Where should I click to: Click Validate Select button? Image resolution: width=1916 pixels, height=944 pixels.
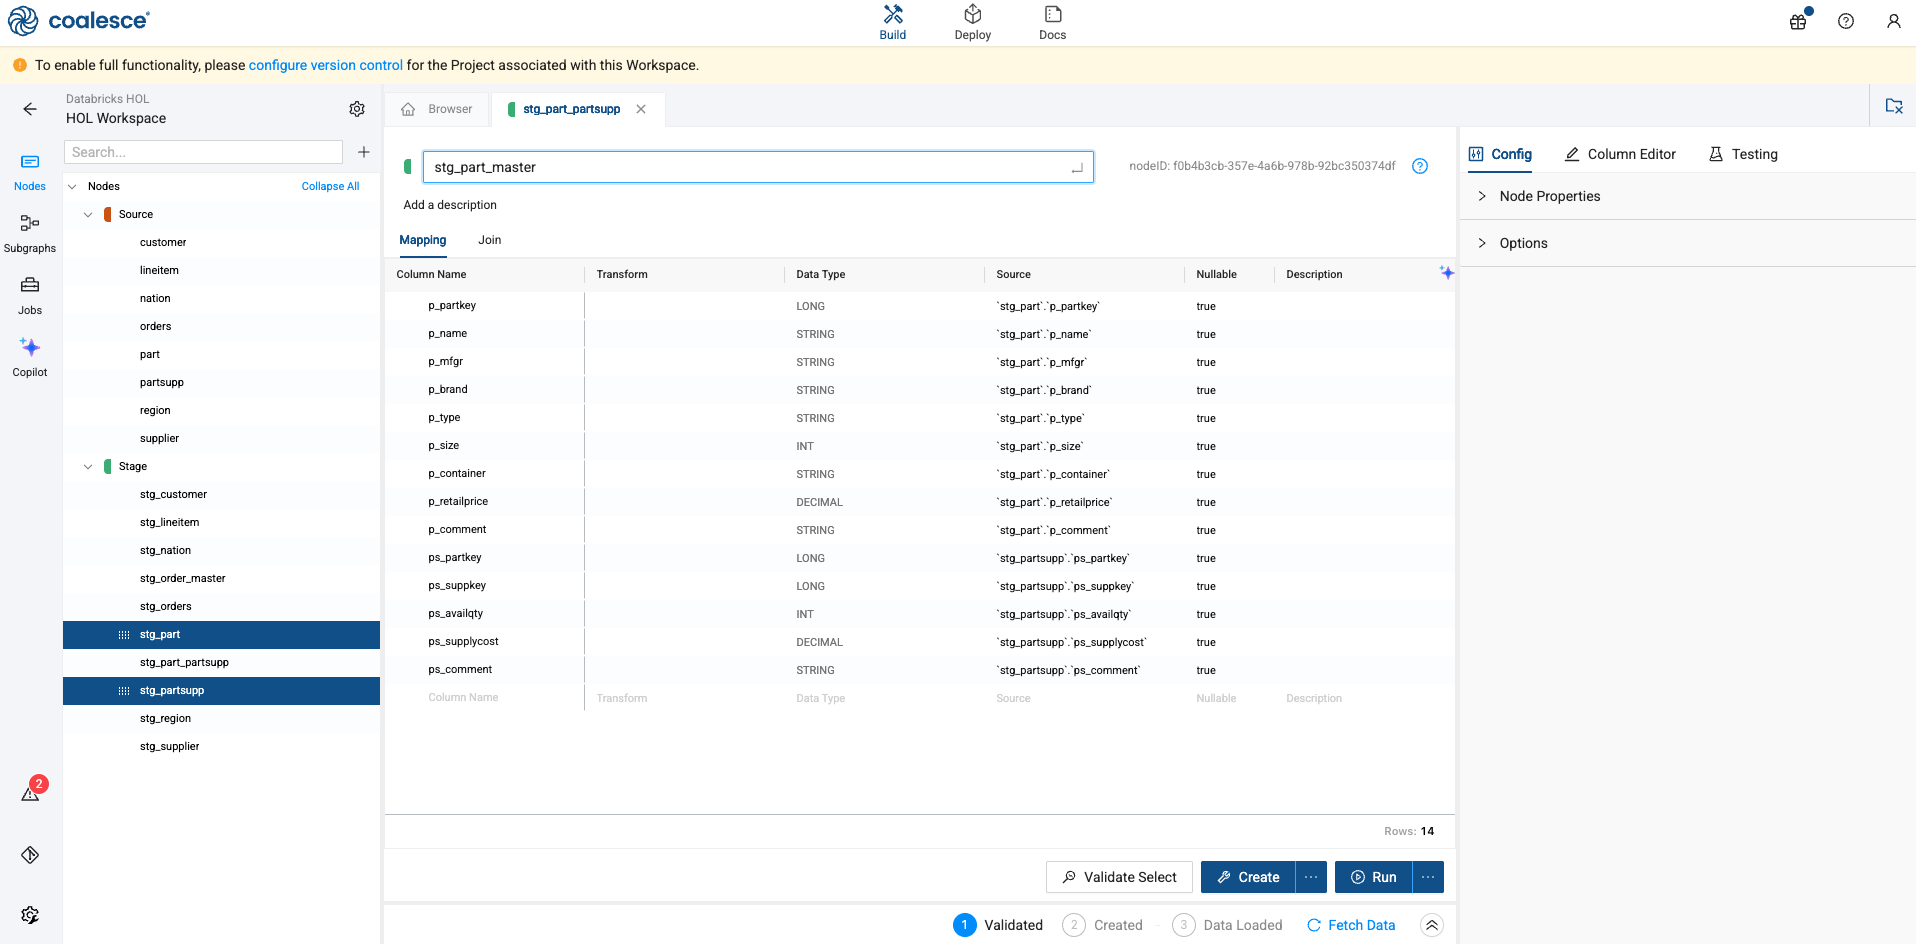[x=1119, y=877]
